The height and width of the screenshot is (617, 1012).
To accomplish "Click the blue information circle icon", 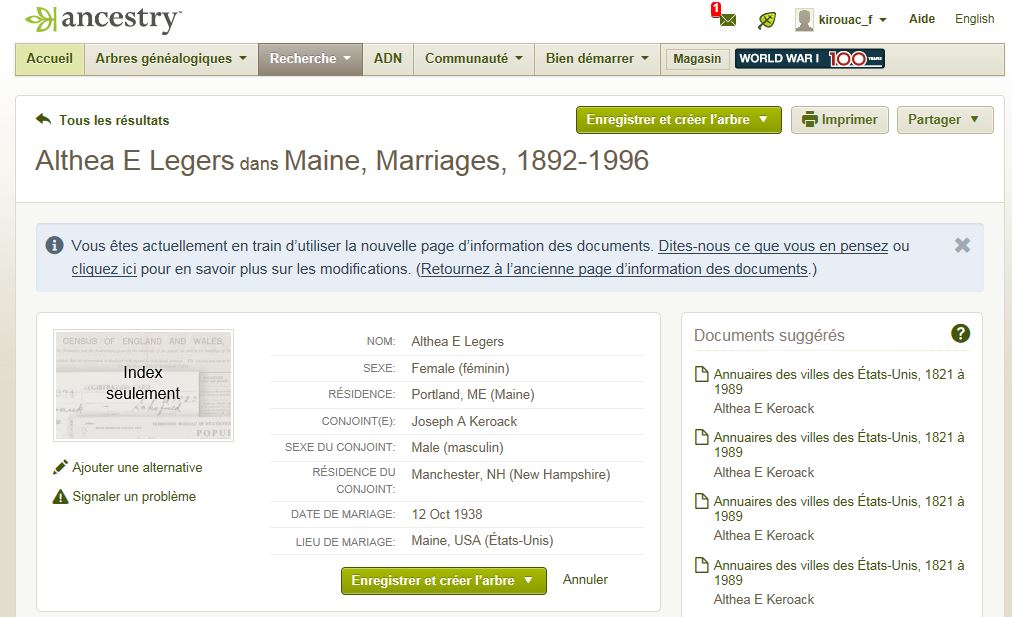I will point(54,245).
